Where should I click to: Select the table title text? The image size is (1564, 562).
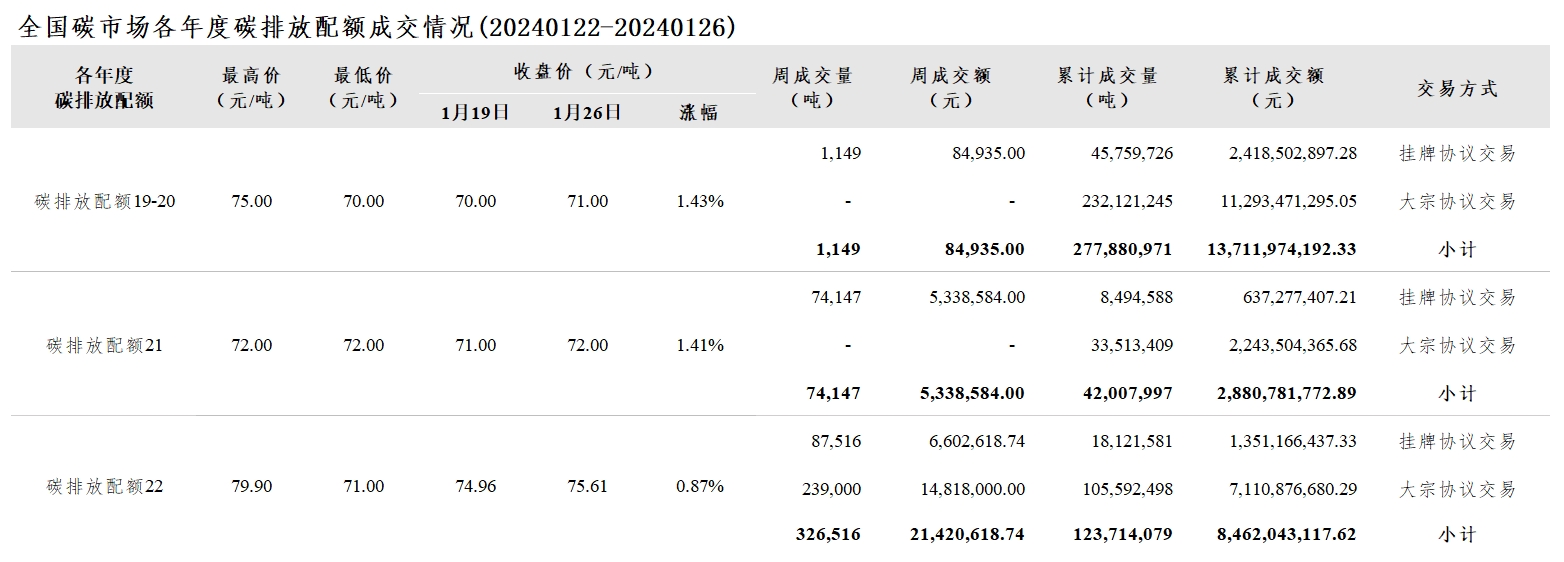(378, 26)
